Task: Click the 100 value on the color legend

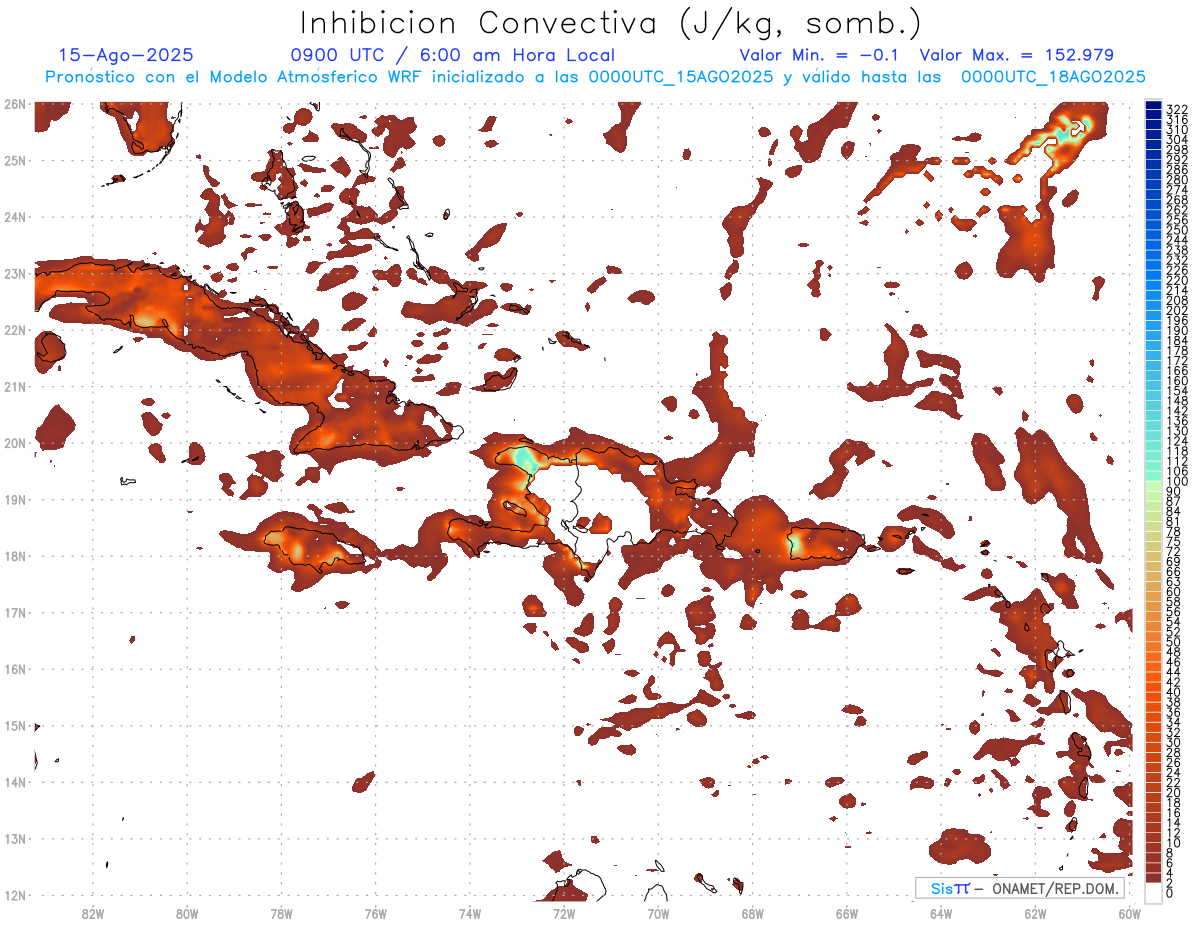Action: click(1177, 482)
